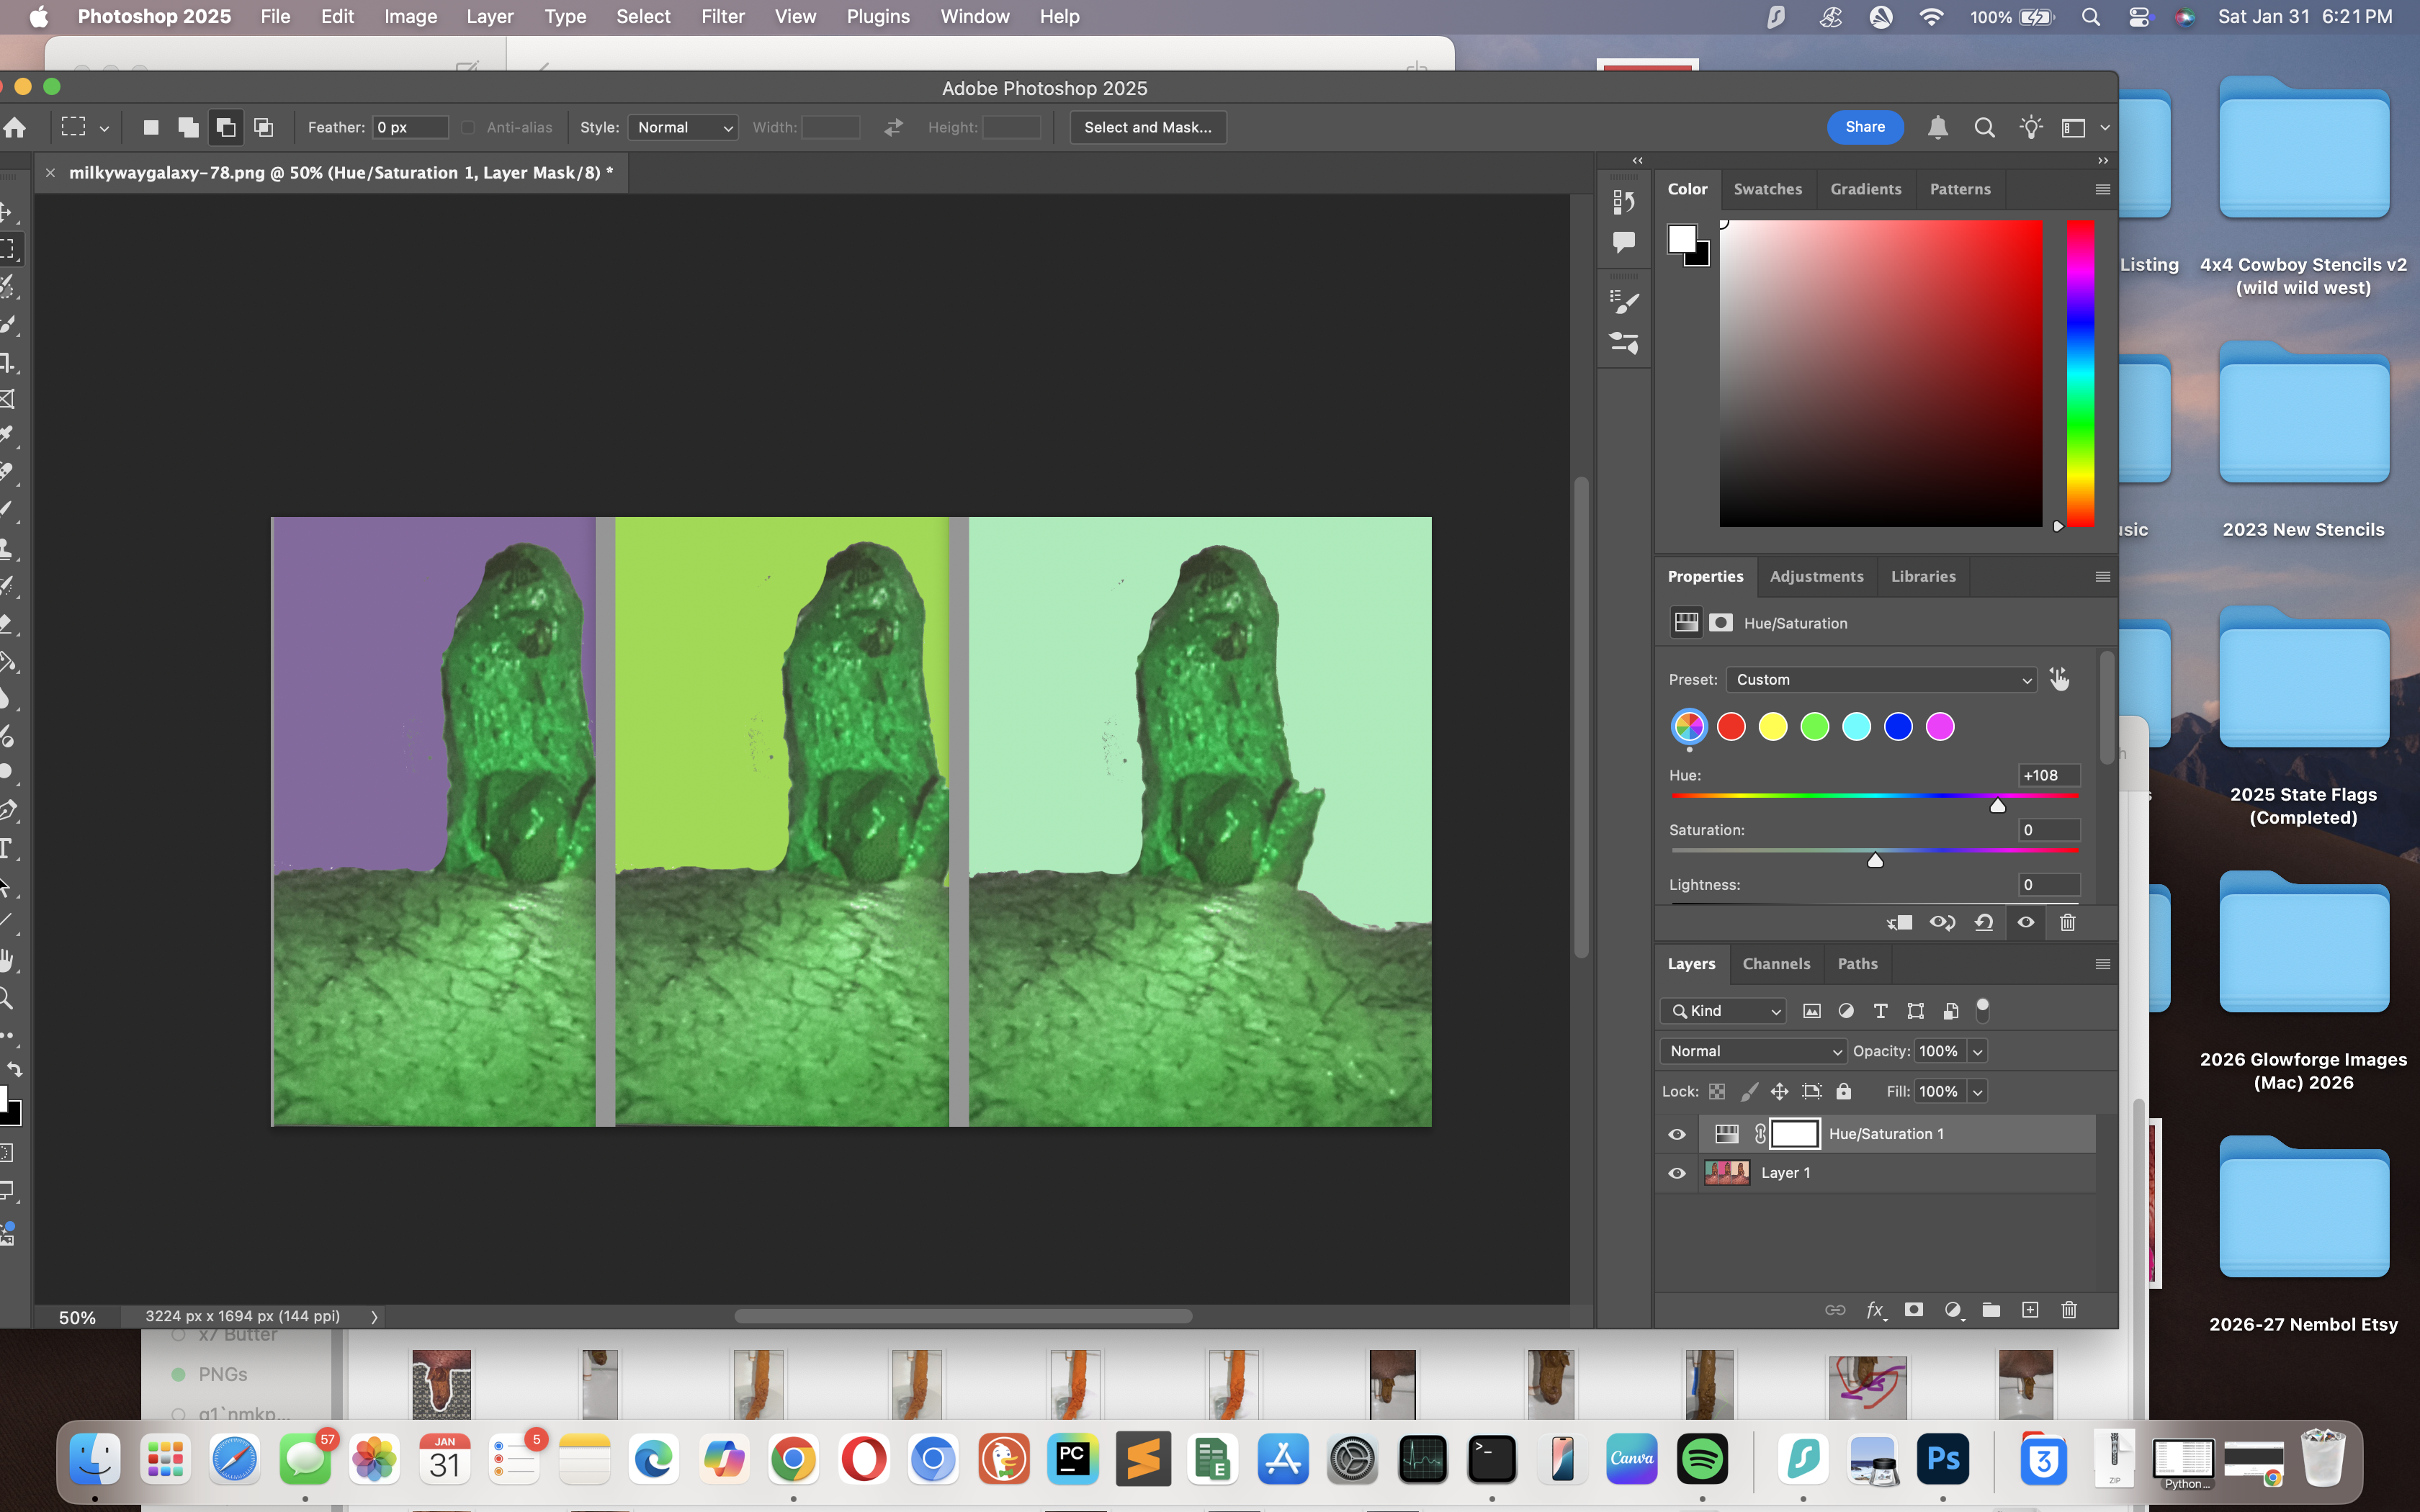
Task: Click on-image adjustment hand tool
Action: point(2059,679)
